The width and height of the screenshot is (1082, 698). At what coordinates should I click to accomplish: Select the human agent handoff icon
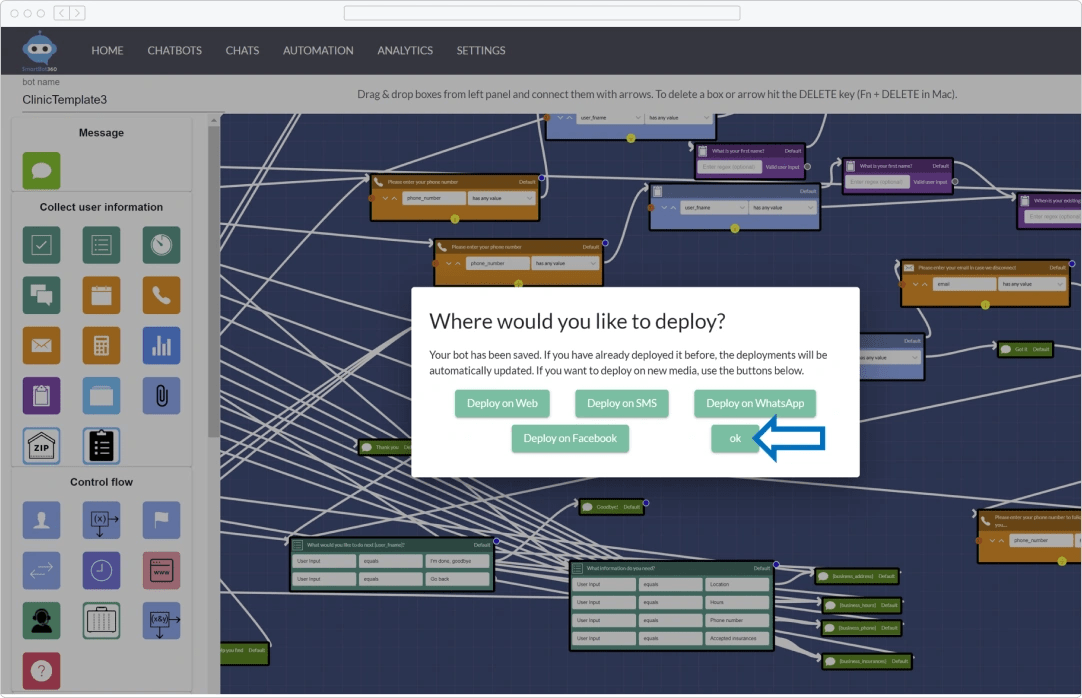[x=41, y=620]
